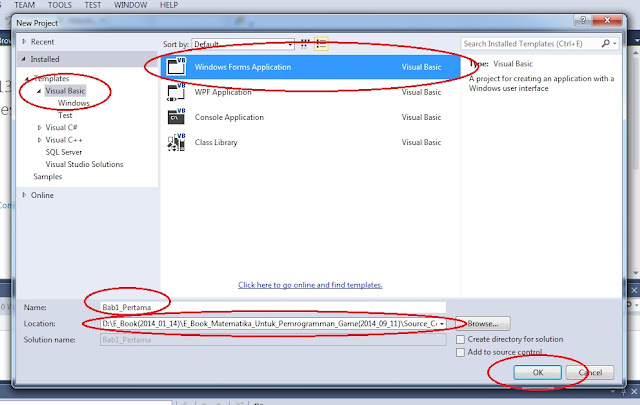
Task: Click the Class Library template icon
Action: tap(176, 142)
